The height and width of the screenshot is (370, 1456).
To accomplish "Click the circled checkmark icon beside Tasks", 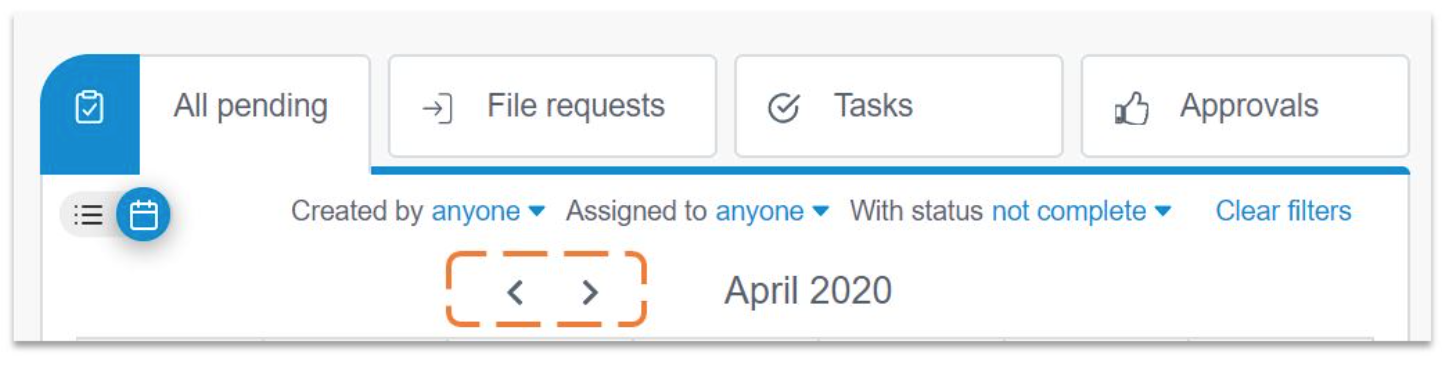I will [783, 108].
